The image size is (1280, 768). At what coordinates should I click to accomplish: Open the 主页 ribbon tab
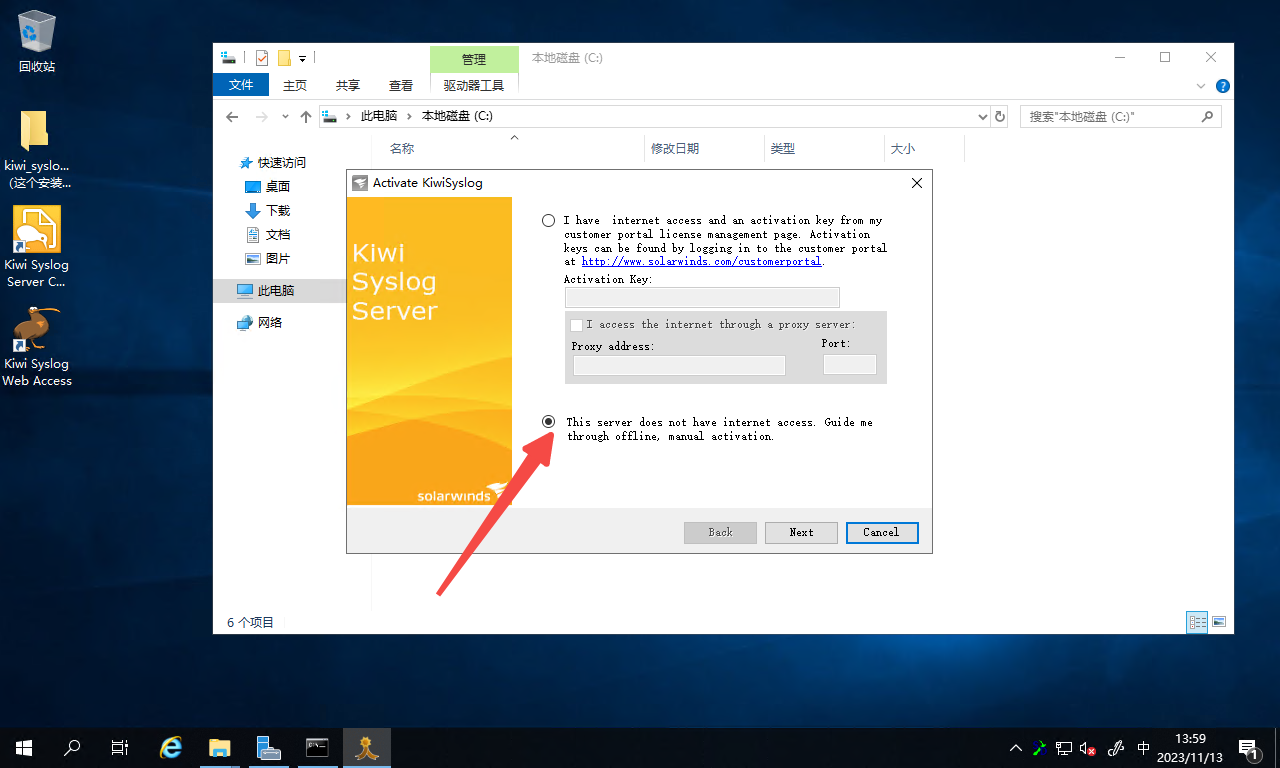[x=295, y=85]
